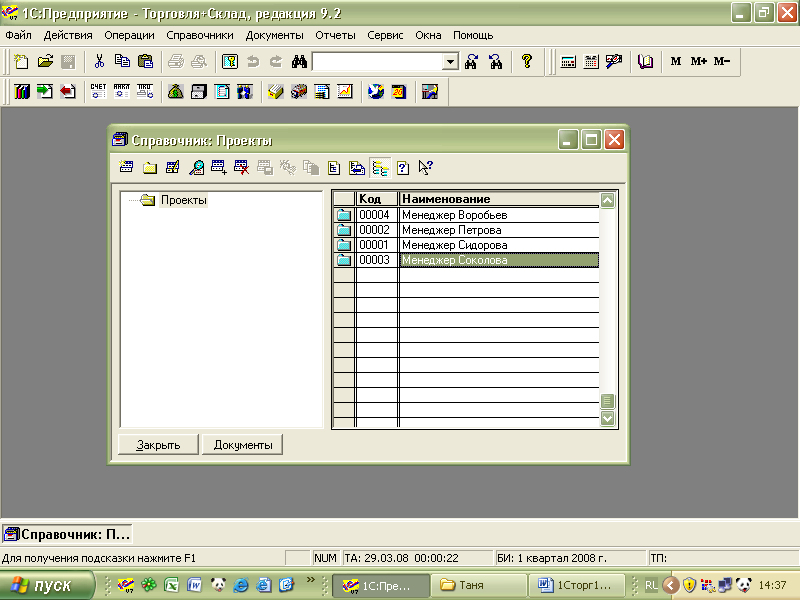Click the colored books journals icon

22,92
